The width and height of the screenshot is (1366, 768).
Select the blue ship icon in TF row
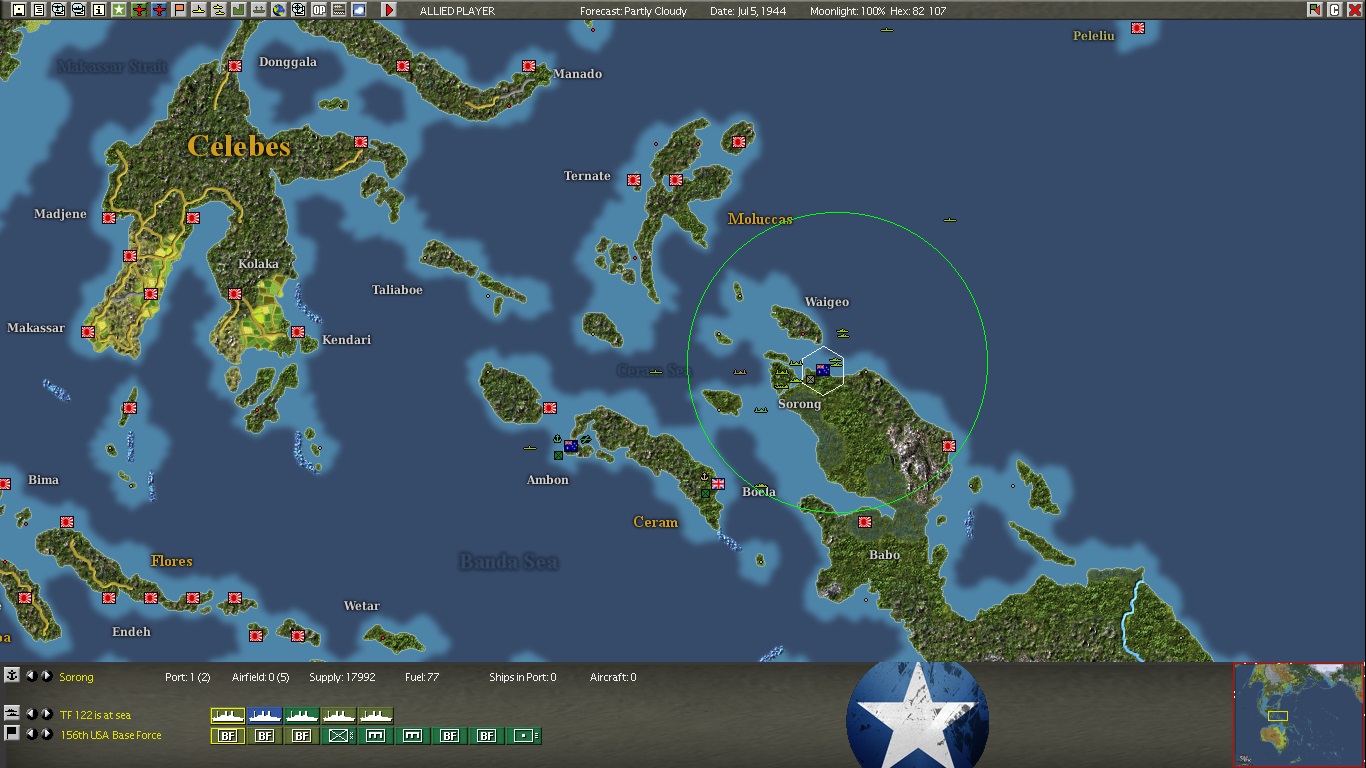coord(264,716)
